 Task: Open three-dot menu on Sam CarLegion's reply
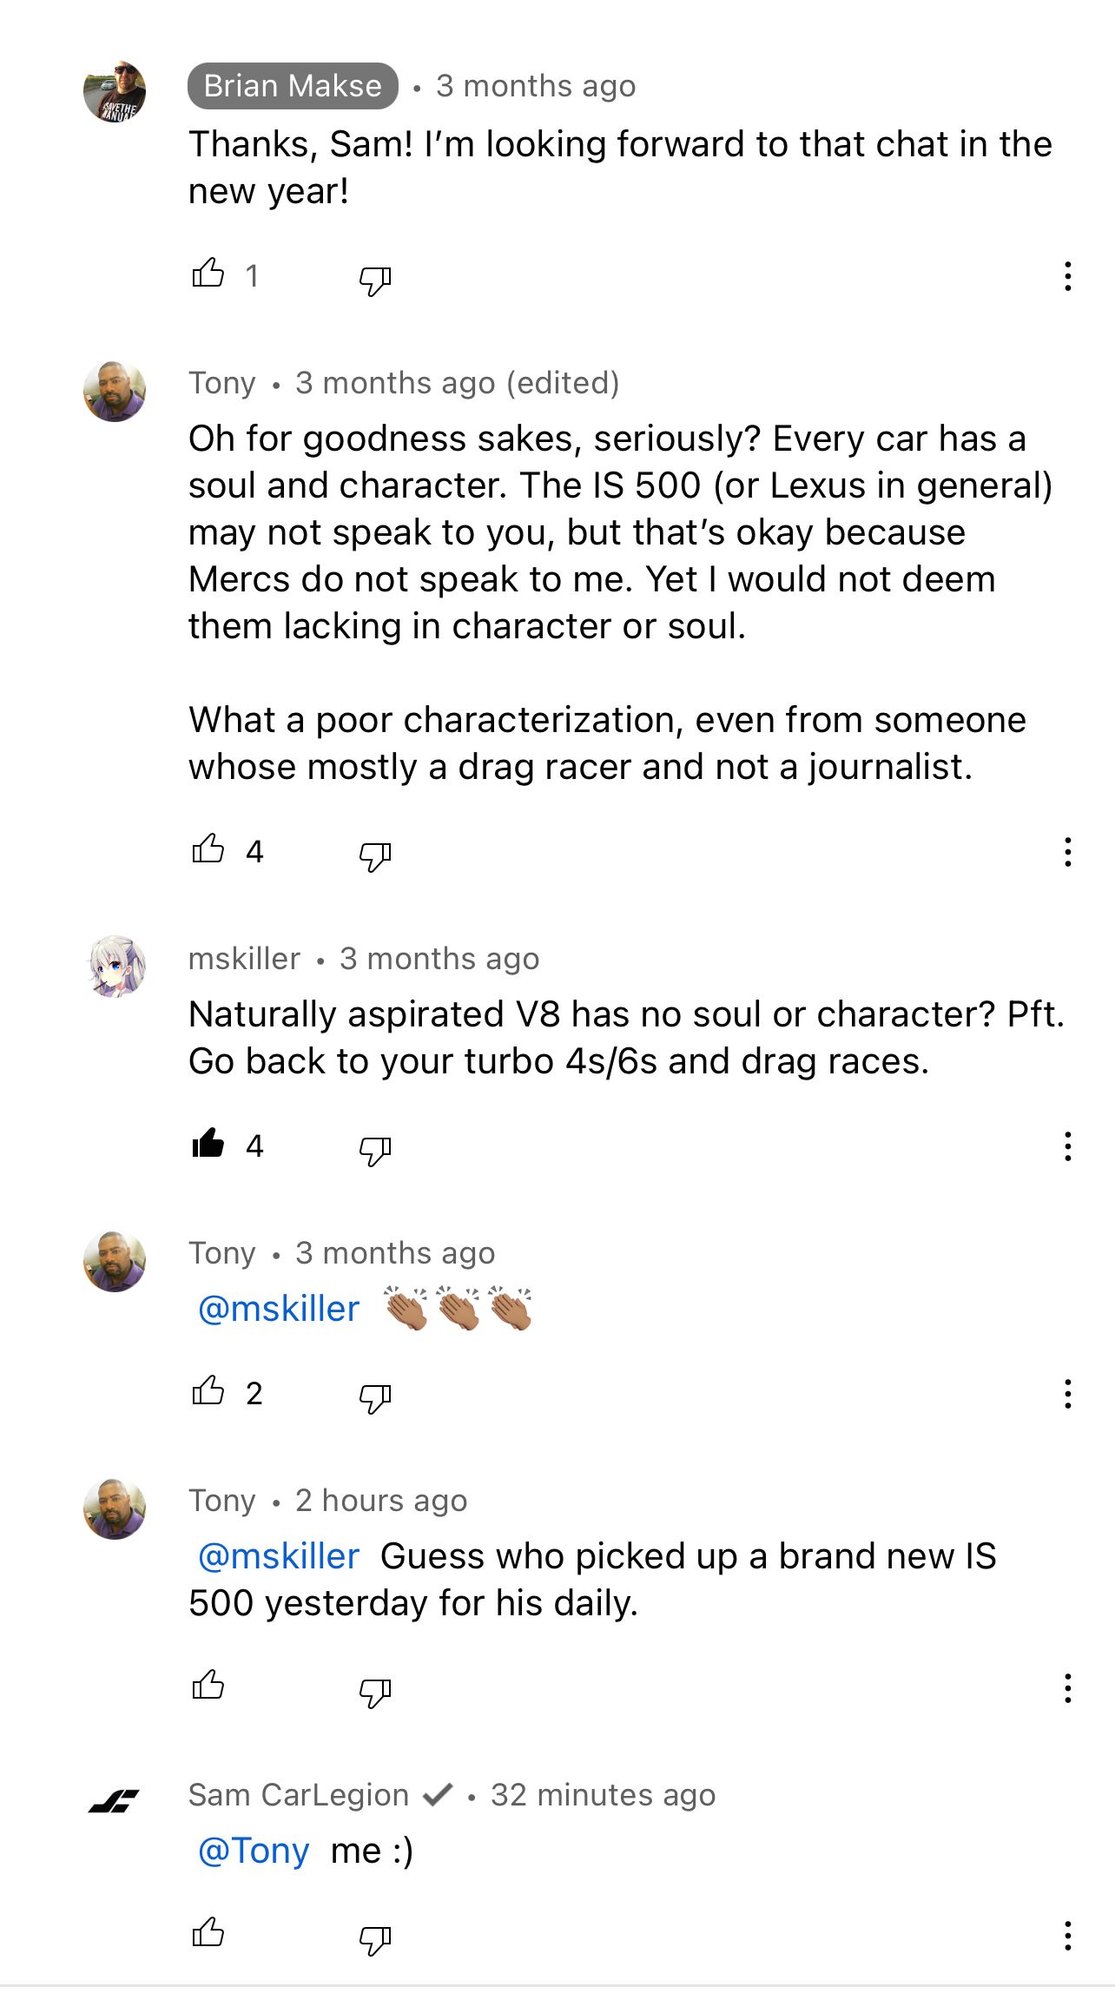tap(1068, 1936)
